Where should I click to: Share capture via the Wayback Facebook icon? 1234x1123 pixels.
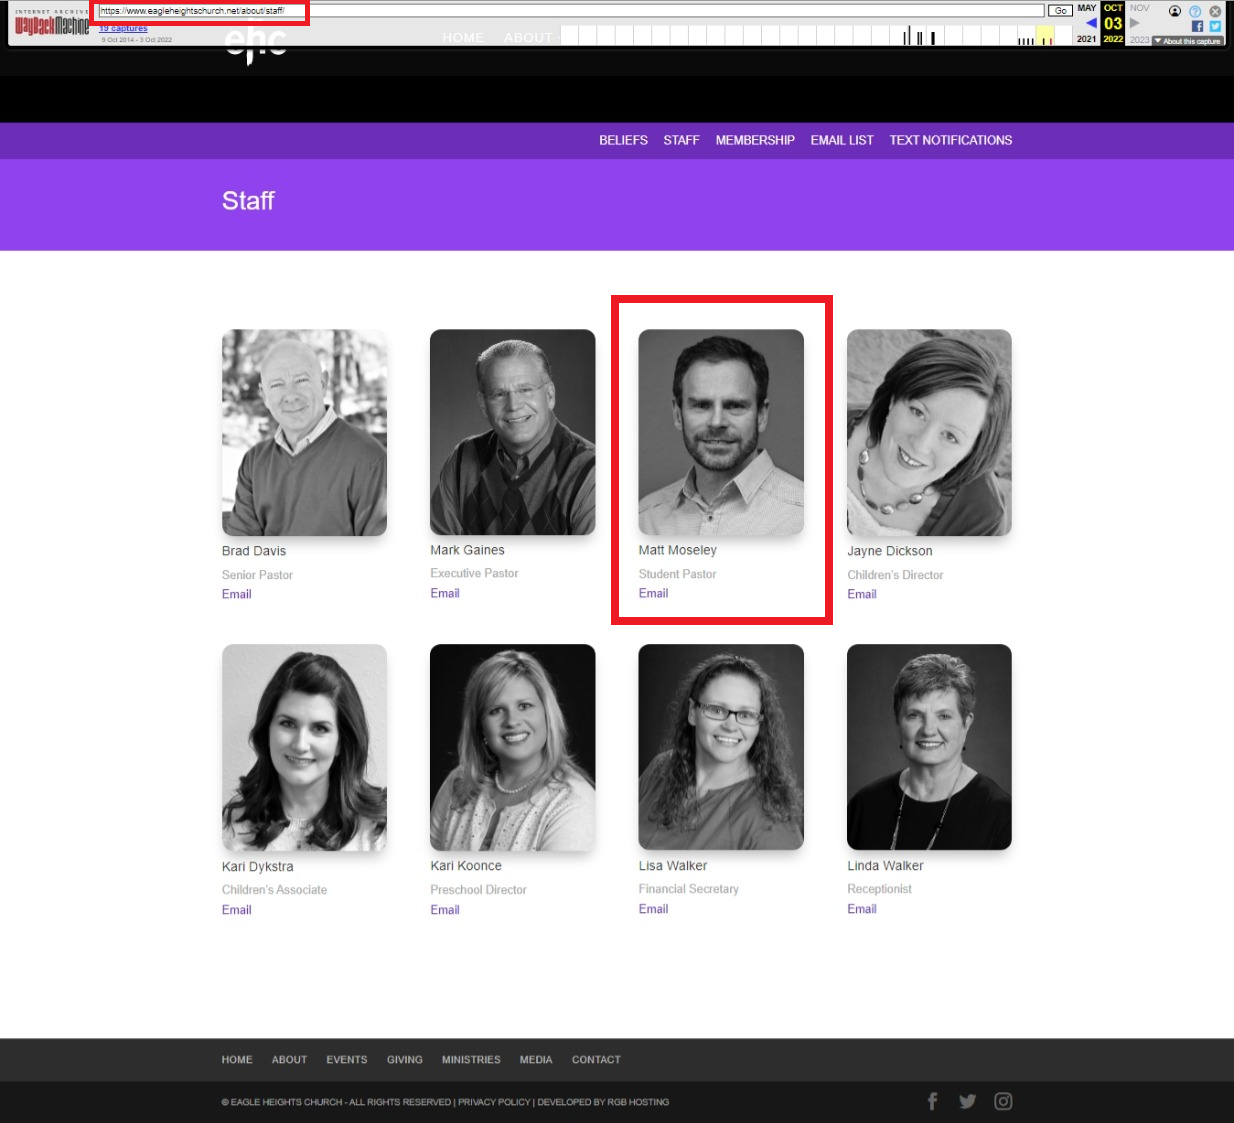point(1197,26)
